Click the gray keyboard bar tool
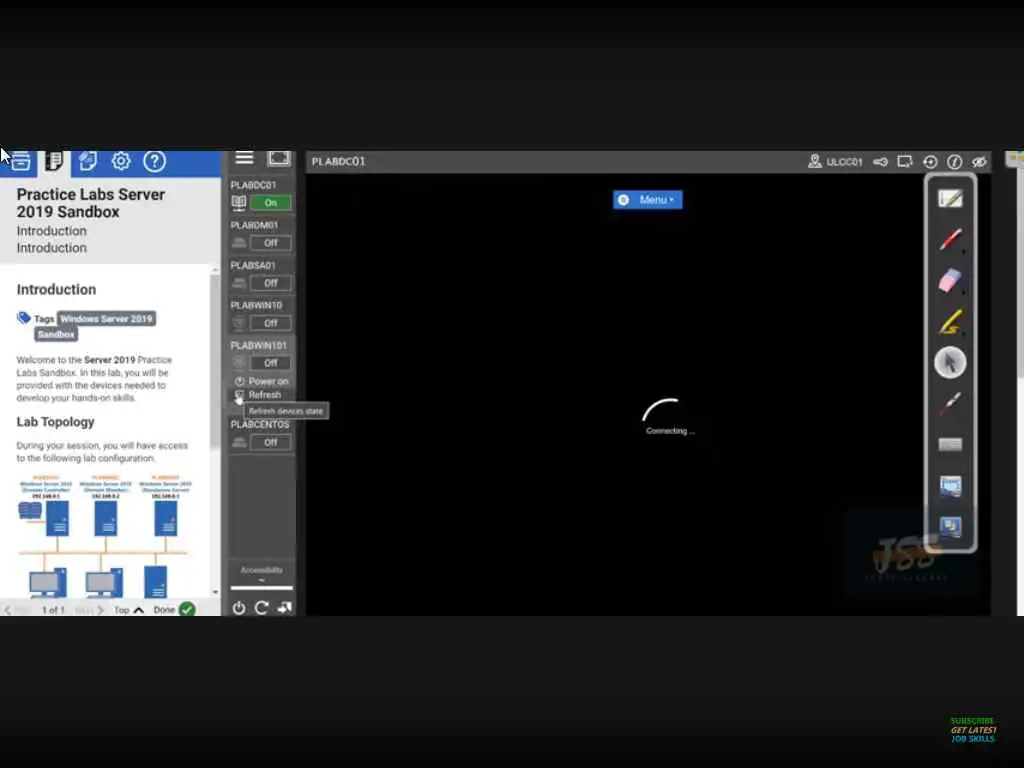The image size is (1024, 768). [x=950, y=445]
